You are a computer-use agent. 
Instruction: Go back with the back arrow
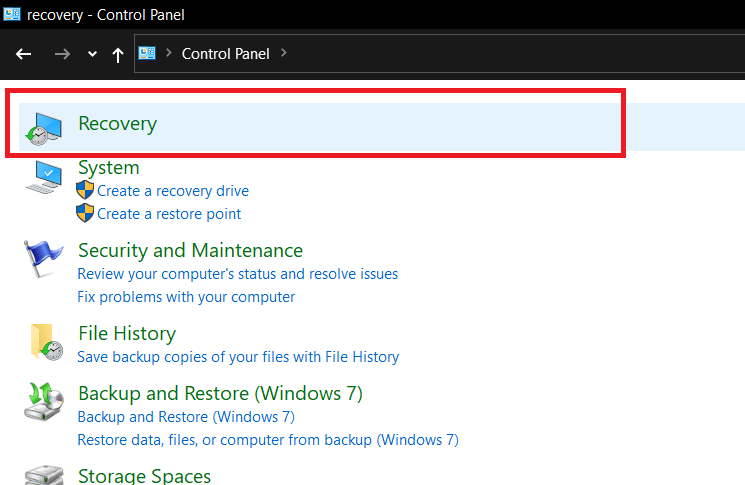coord(23,54)
